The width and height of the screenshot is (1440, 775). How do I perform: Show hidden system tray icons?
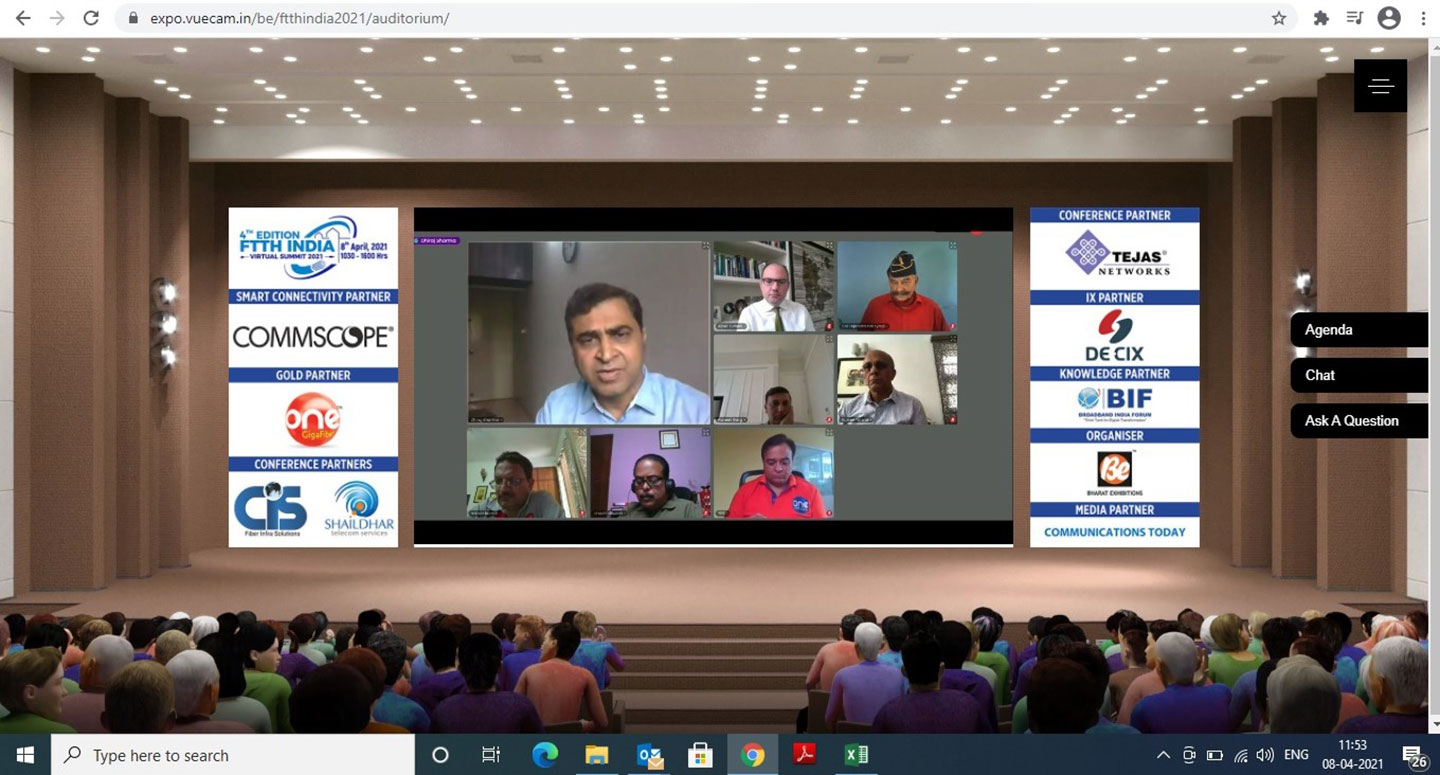point(1163,755)
